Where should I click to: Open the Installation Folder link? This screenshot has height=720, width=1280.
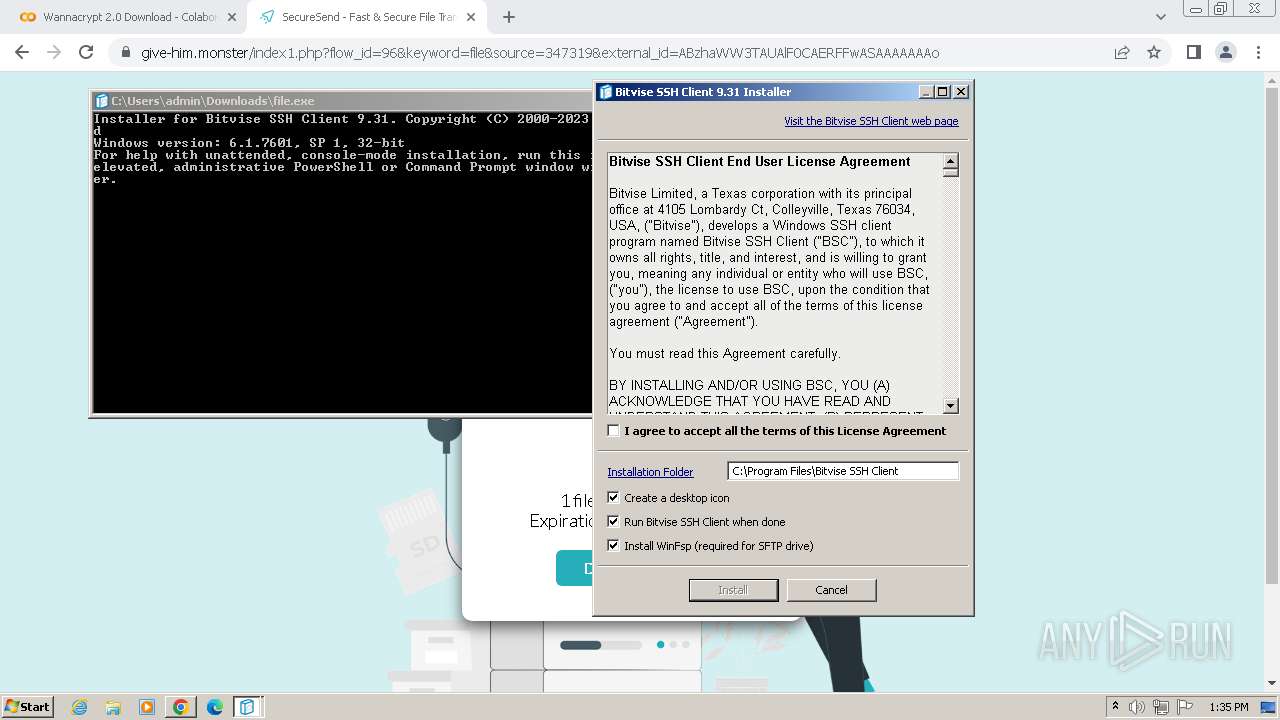[650, 472]
